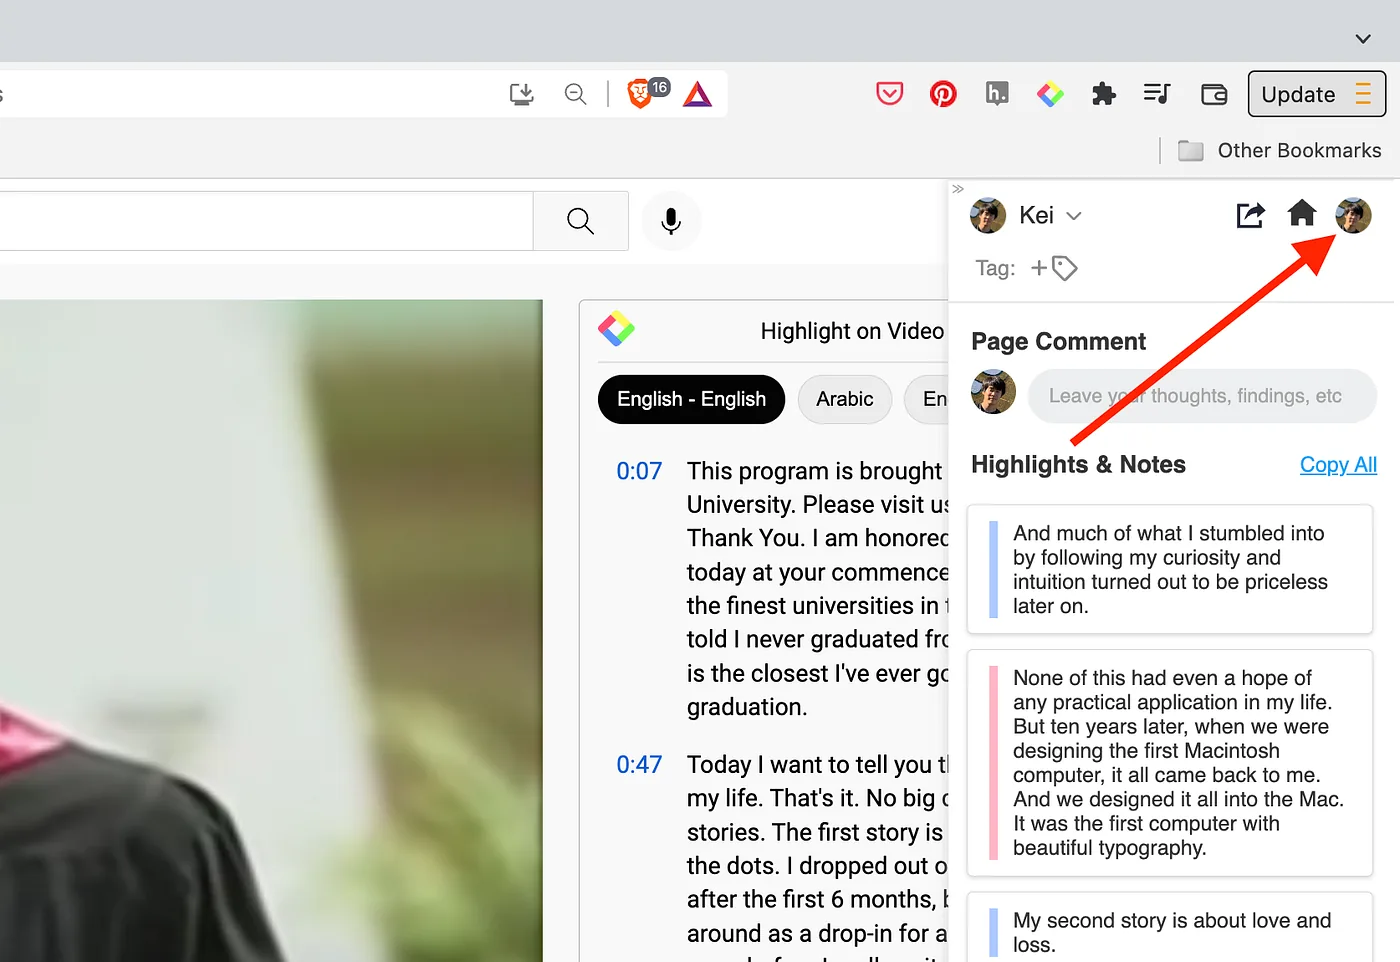This screenshot has width=1400, height=962.
Task: Click the Kei avatar beside the name
Action: pos(988,215)
